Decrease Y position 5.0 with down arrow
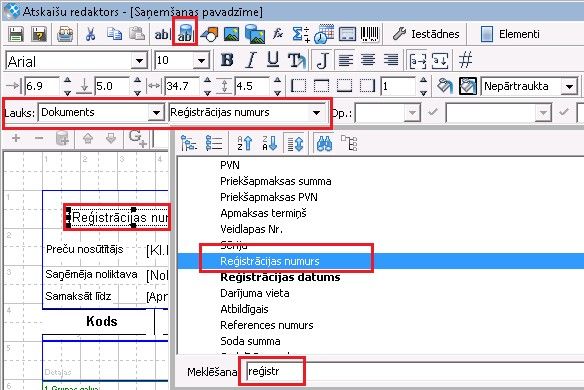The height and width of the screenshot is (390, 584). click(137, 92)
